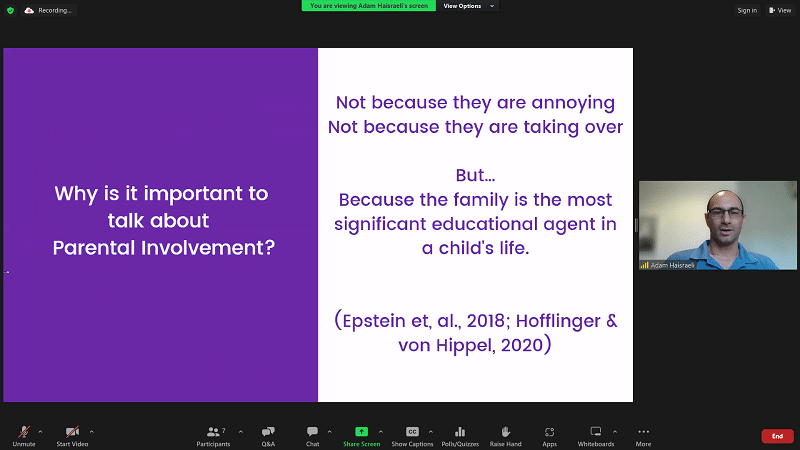Open the More options menu

643,434
